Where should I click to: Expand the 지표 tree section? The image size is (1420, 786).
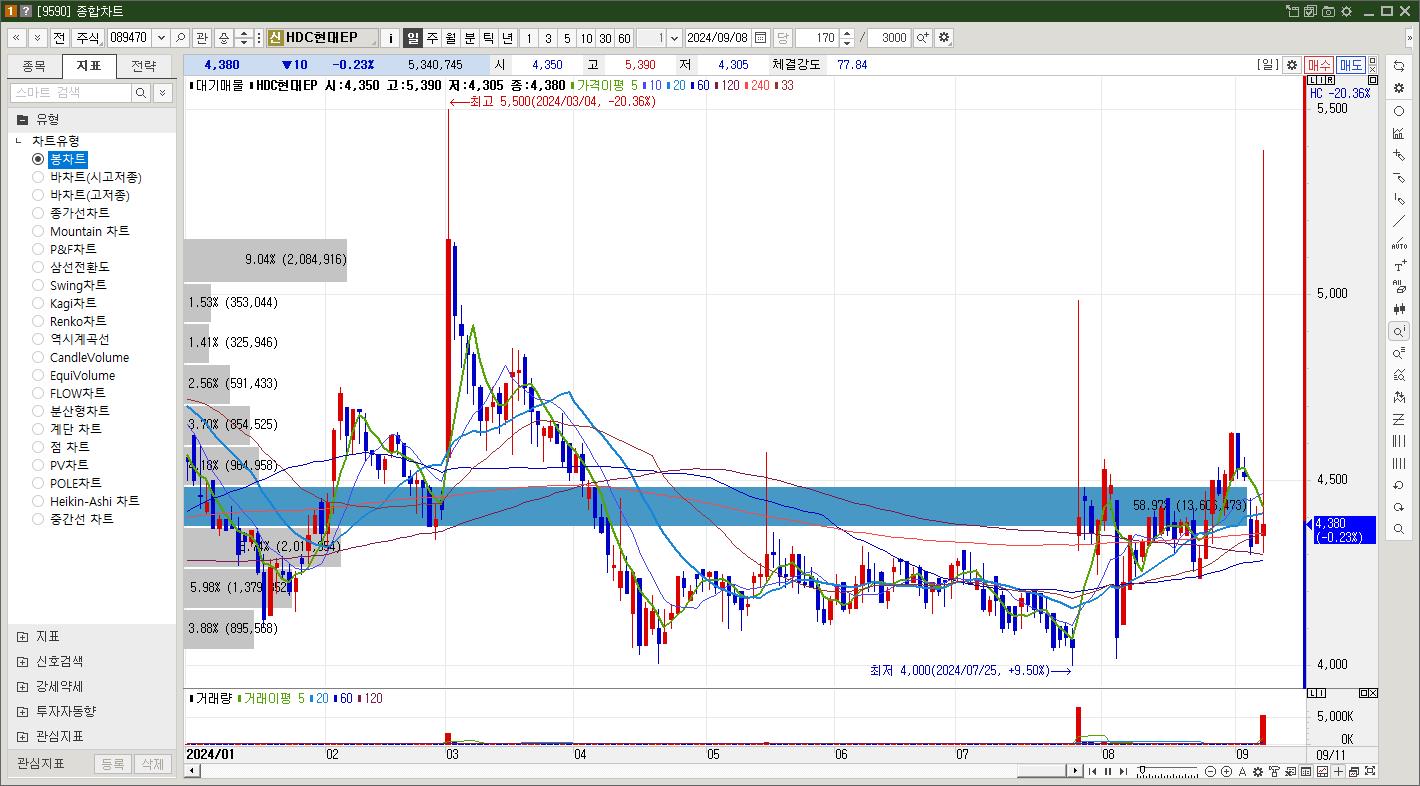pos(23,636)
